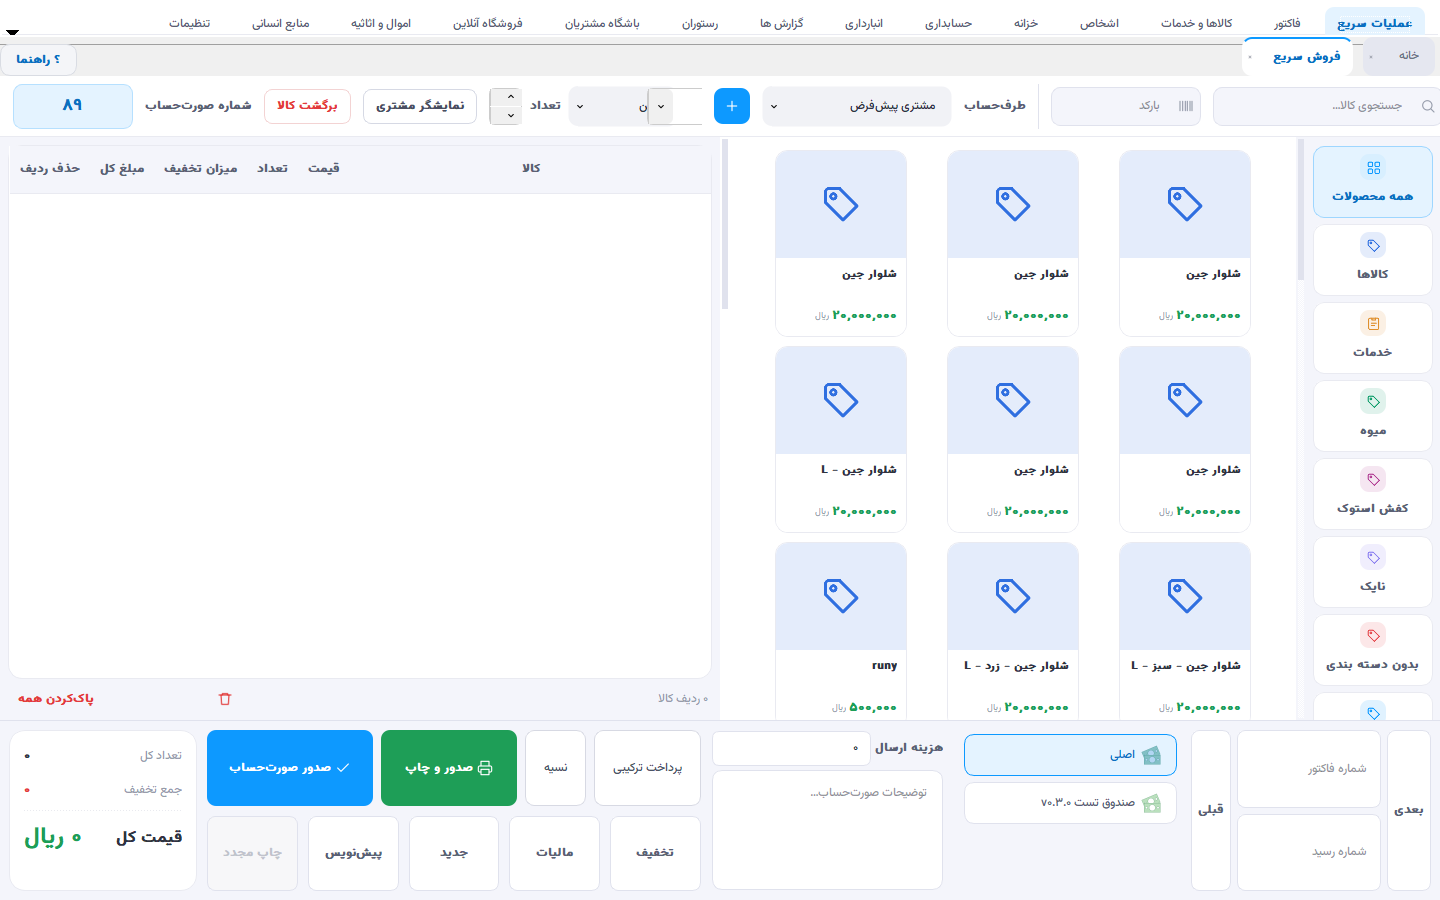
Task: Click the صدور و چاپ green button
Action: (449, 768)
